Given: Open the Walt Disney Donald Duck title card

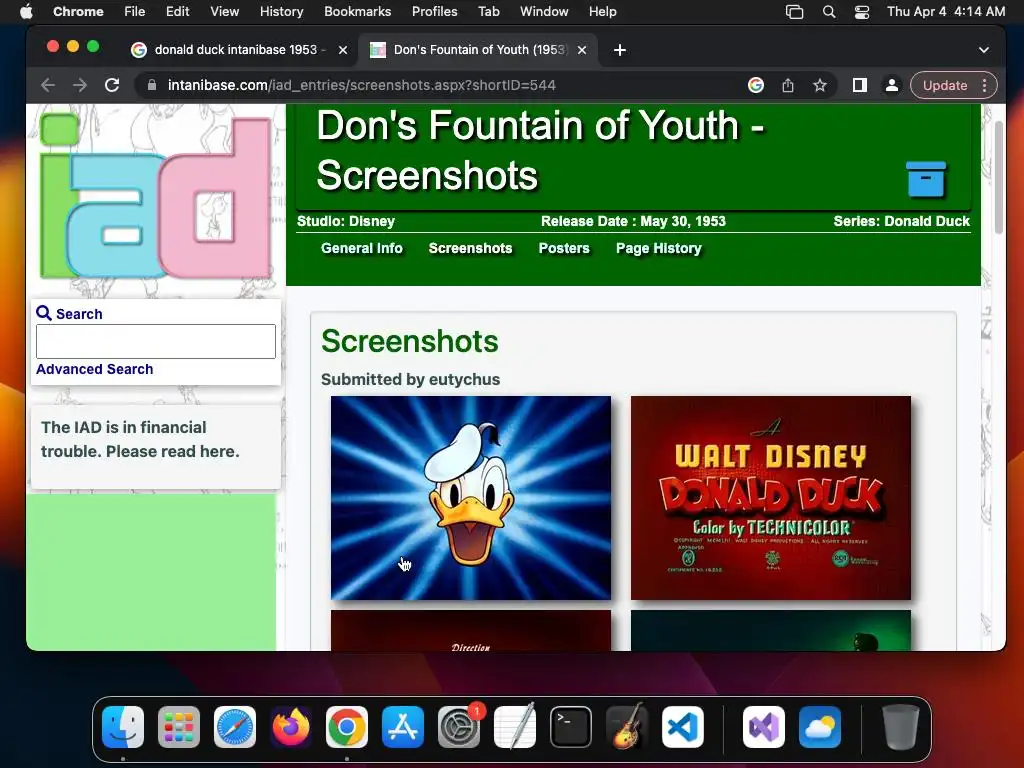Looking at the screenshot, I should pos(771,498).
